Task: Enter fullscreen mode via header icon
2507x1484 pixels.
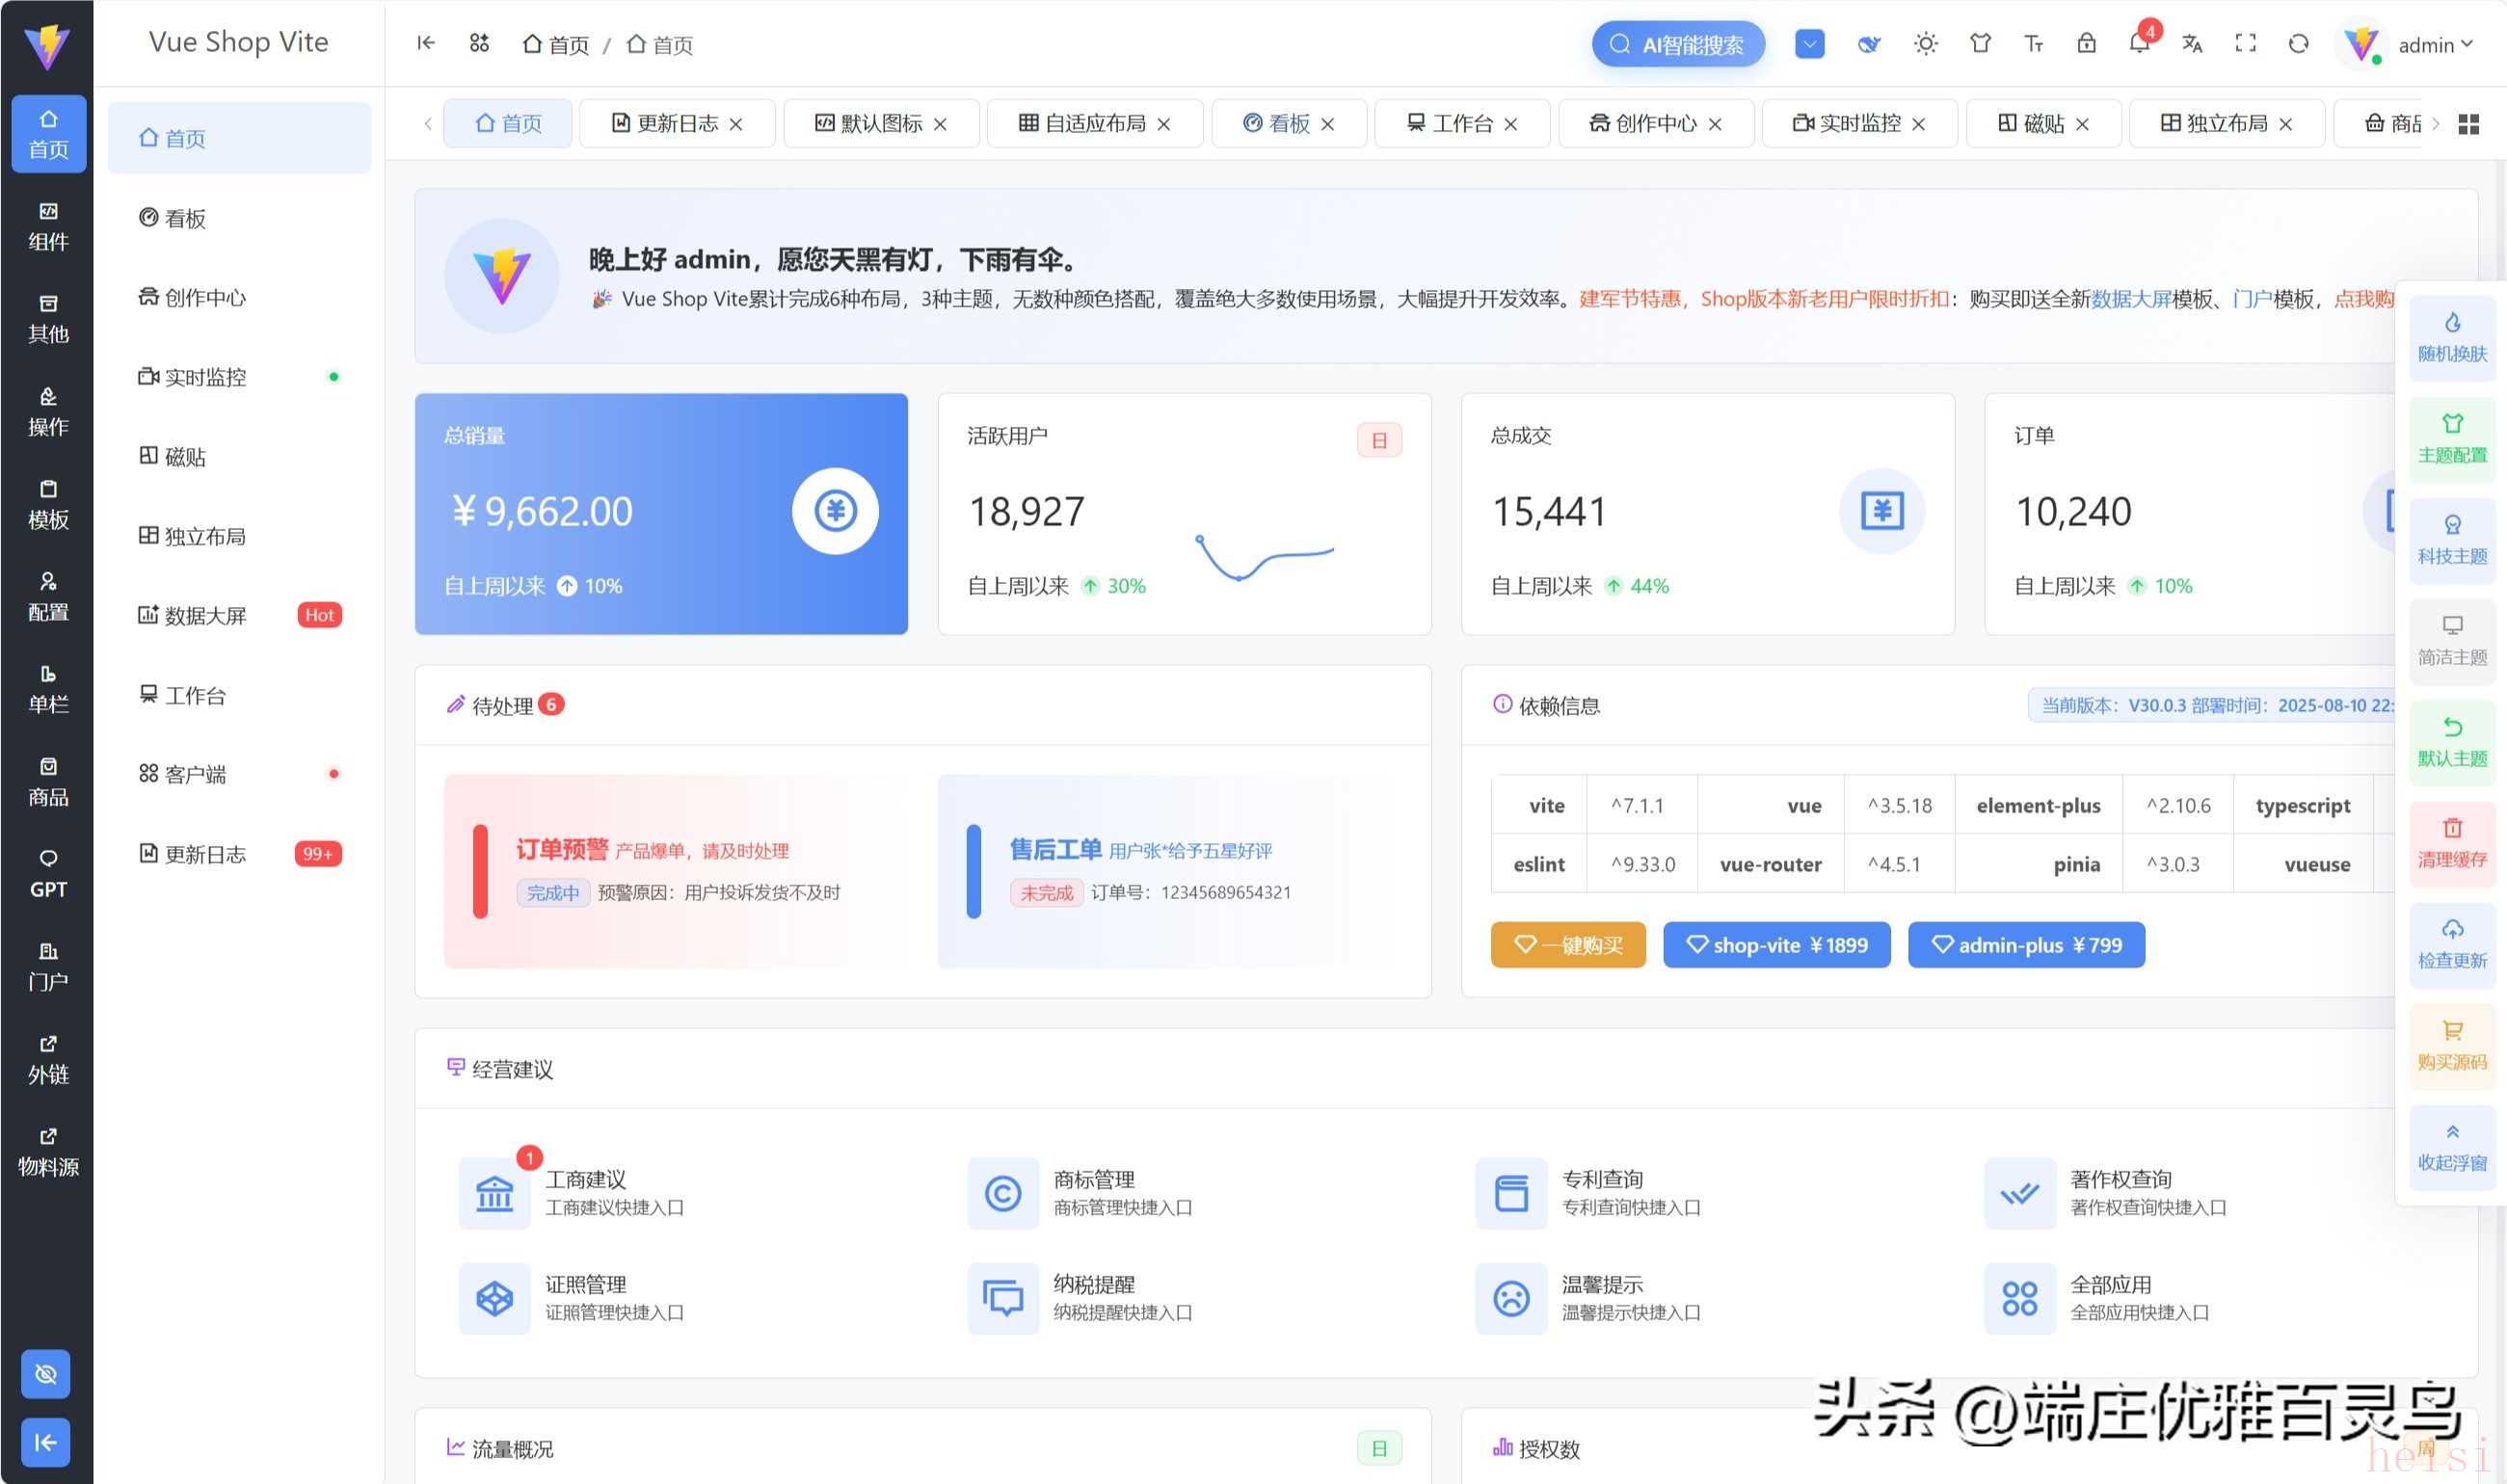Action: pos(2245,44)
